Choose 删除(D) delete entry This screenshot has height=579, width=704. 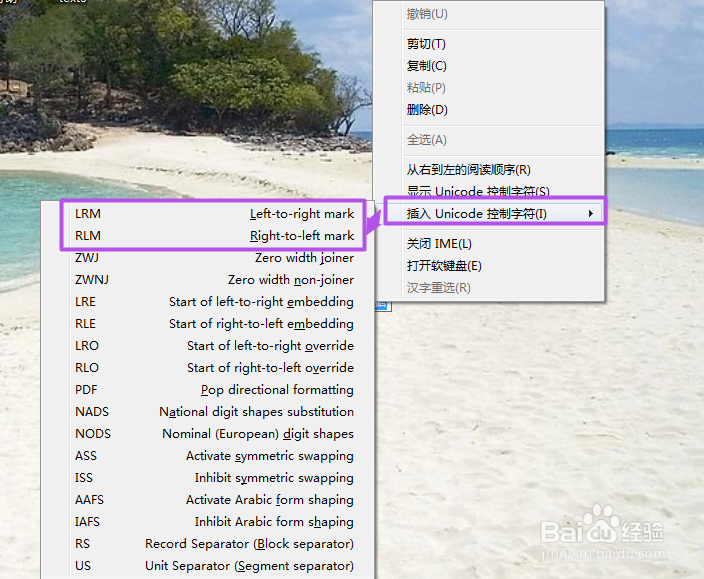(x=489, y=110)
